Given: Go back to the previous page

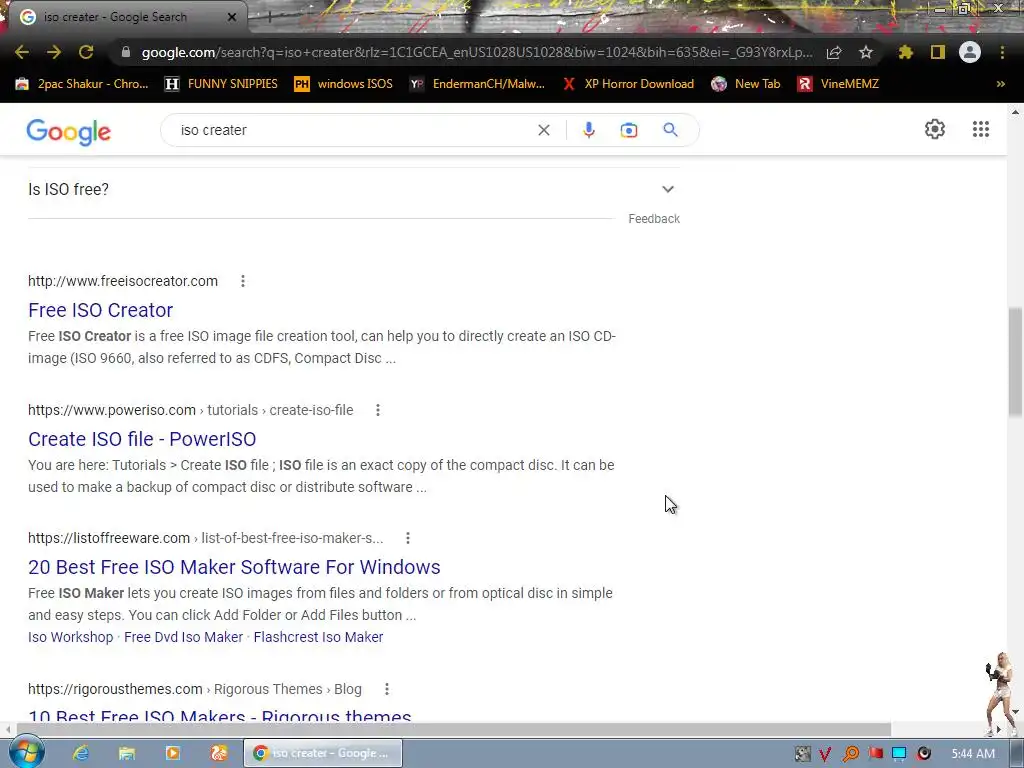Looking at the screenshot, I should [22, 52].
